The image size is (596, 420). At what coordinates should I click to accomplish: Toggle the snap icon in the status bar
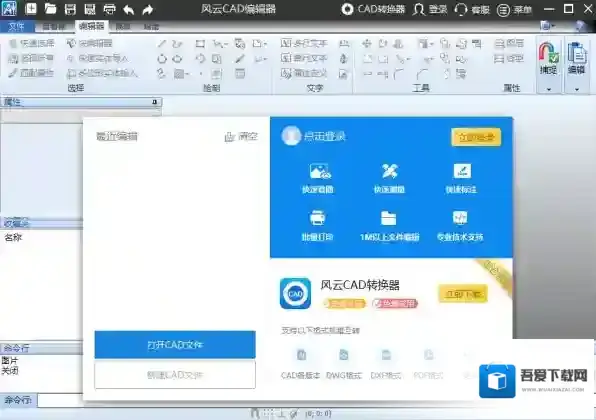click(x=255, y=413)
